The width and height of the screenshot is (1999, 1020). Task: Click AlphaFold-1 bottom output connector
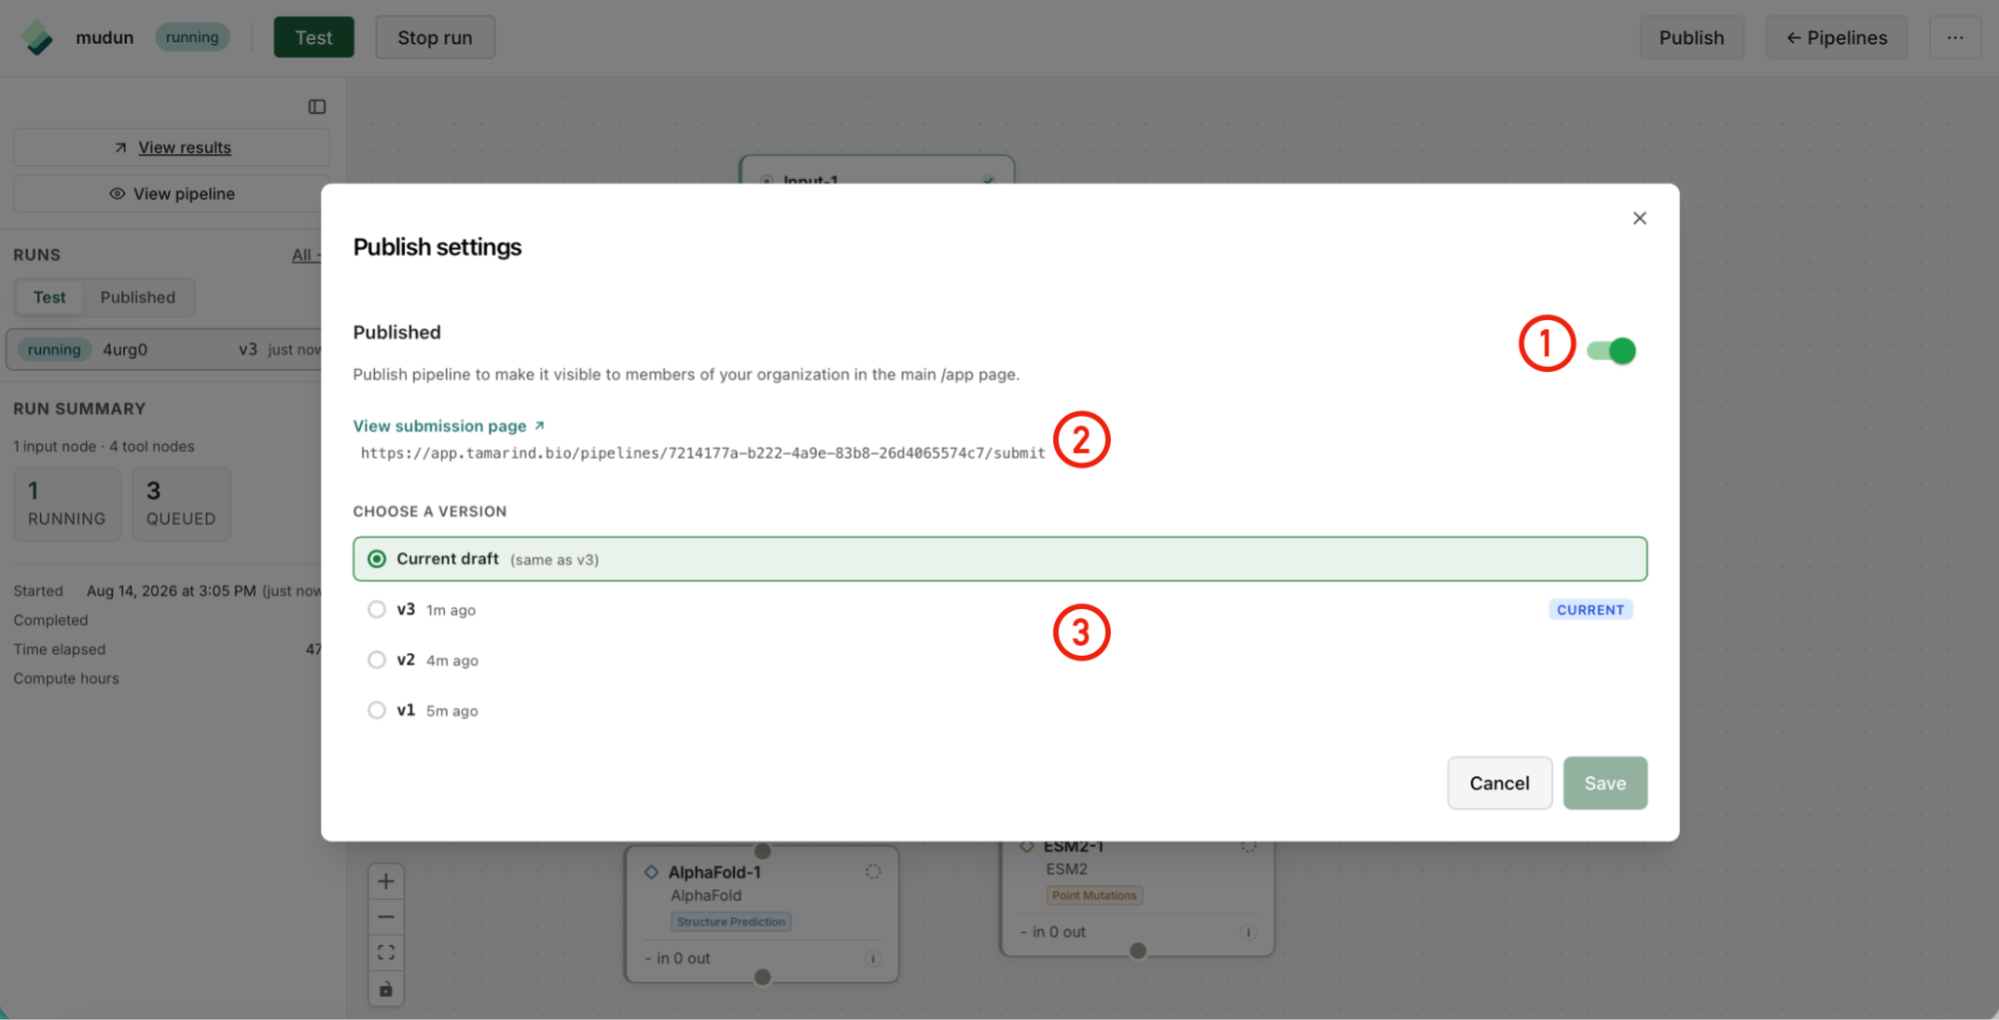[x=763, y=977]
